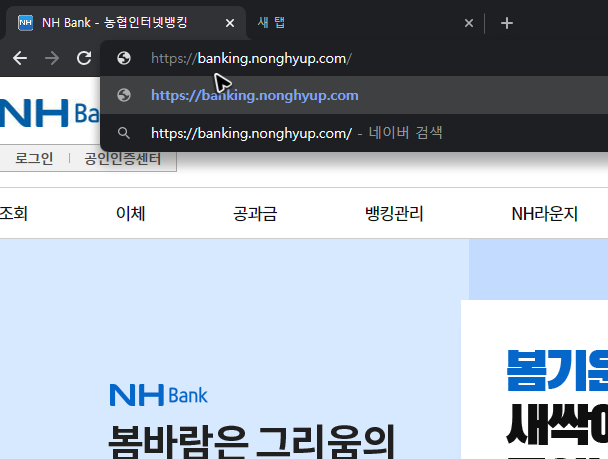Open the NH라운지 menu

click(x=544, y=214)
